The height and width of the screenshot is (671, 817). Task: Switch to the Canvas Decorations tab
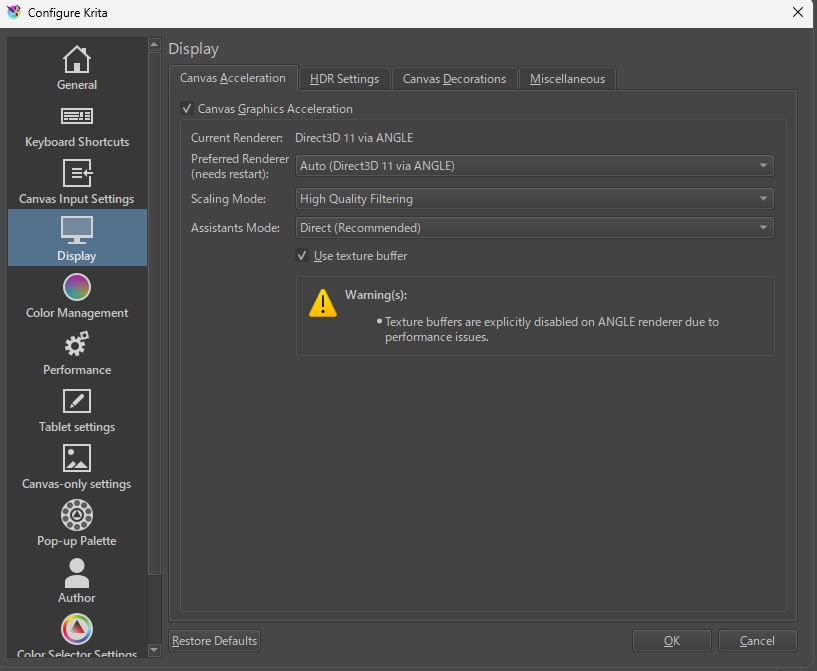click(454, 79)
